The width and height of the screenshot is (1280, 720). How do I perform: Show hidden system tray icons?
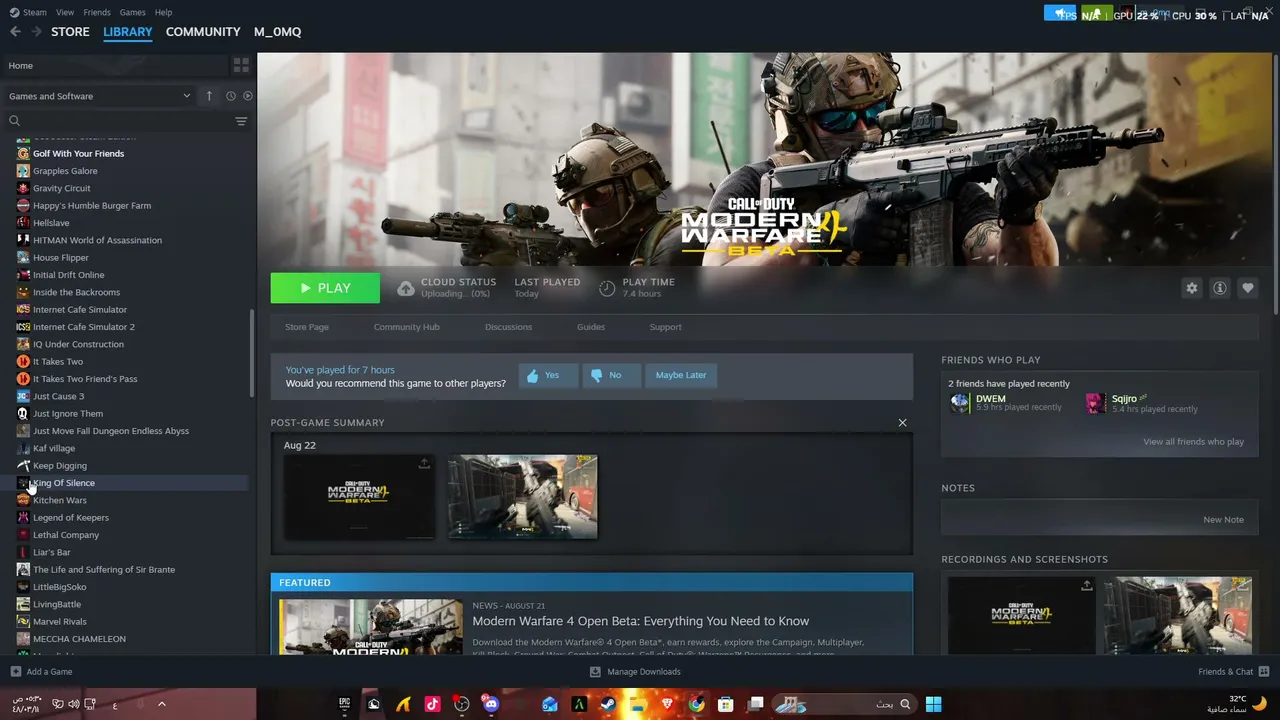coord(161,704)
